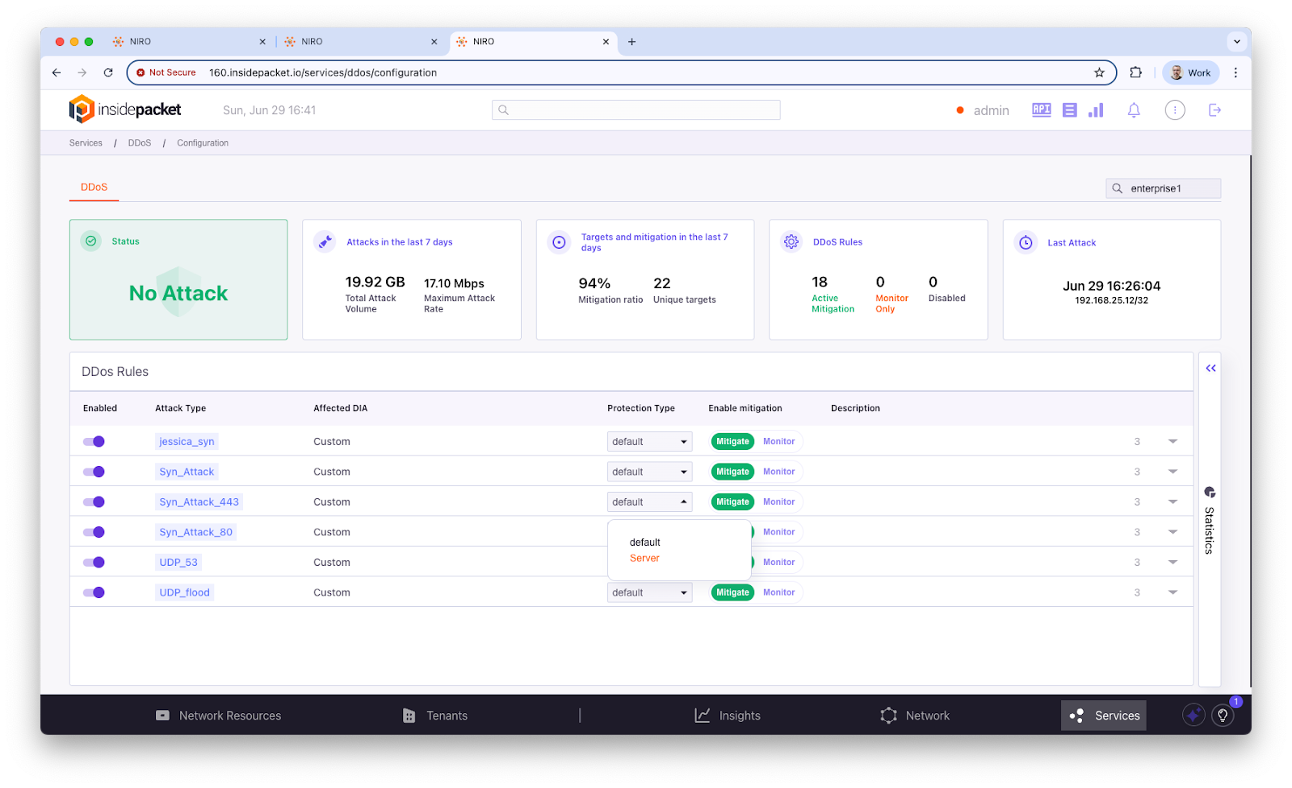Click the help icon with three dots
This screenshot has width=1292, height=788.
click(1174, 110)
